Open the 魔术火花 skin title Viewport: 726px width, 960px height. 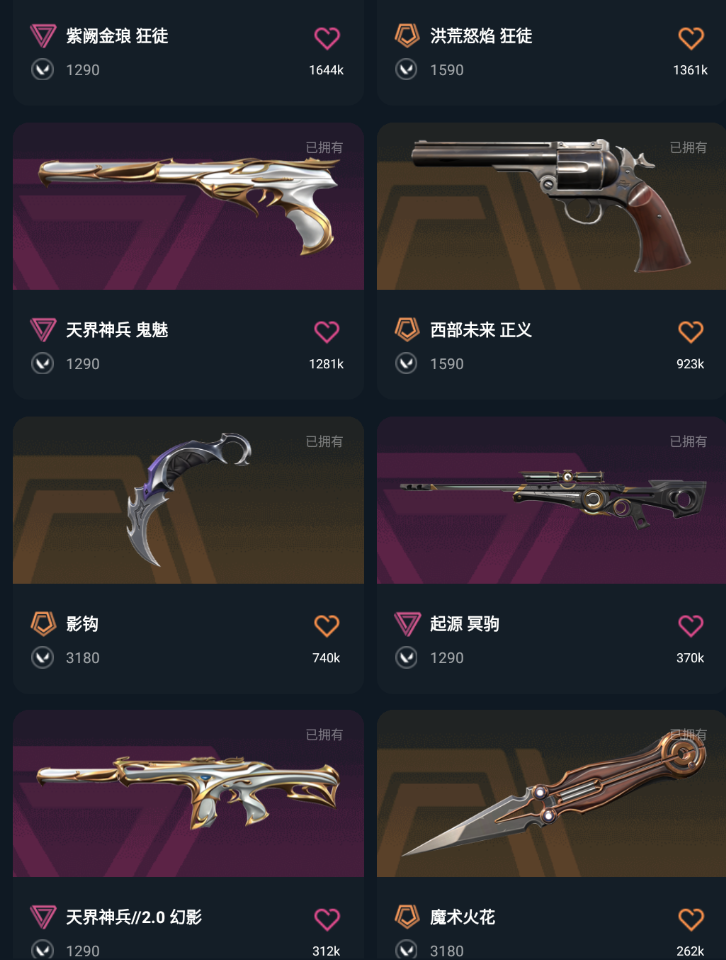click(x=462, y=917)
